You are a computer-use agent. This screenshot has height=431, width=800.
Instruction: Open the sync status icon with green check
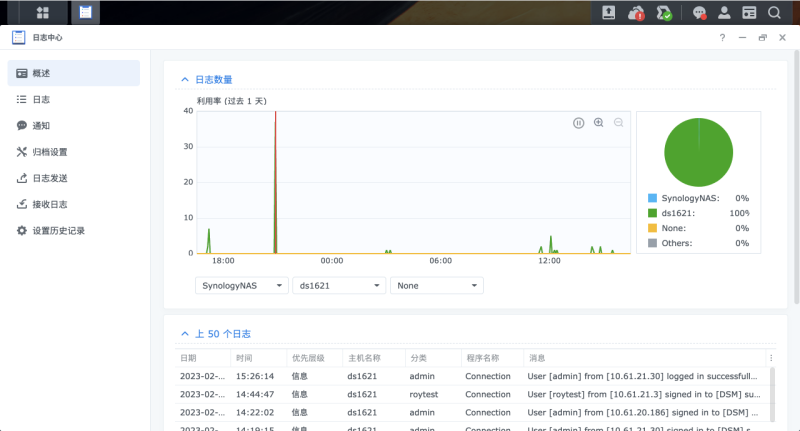(x=664, y=13)
